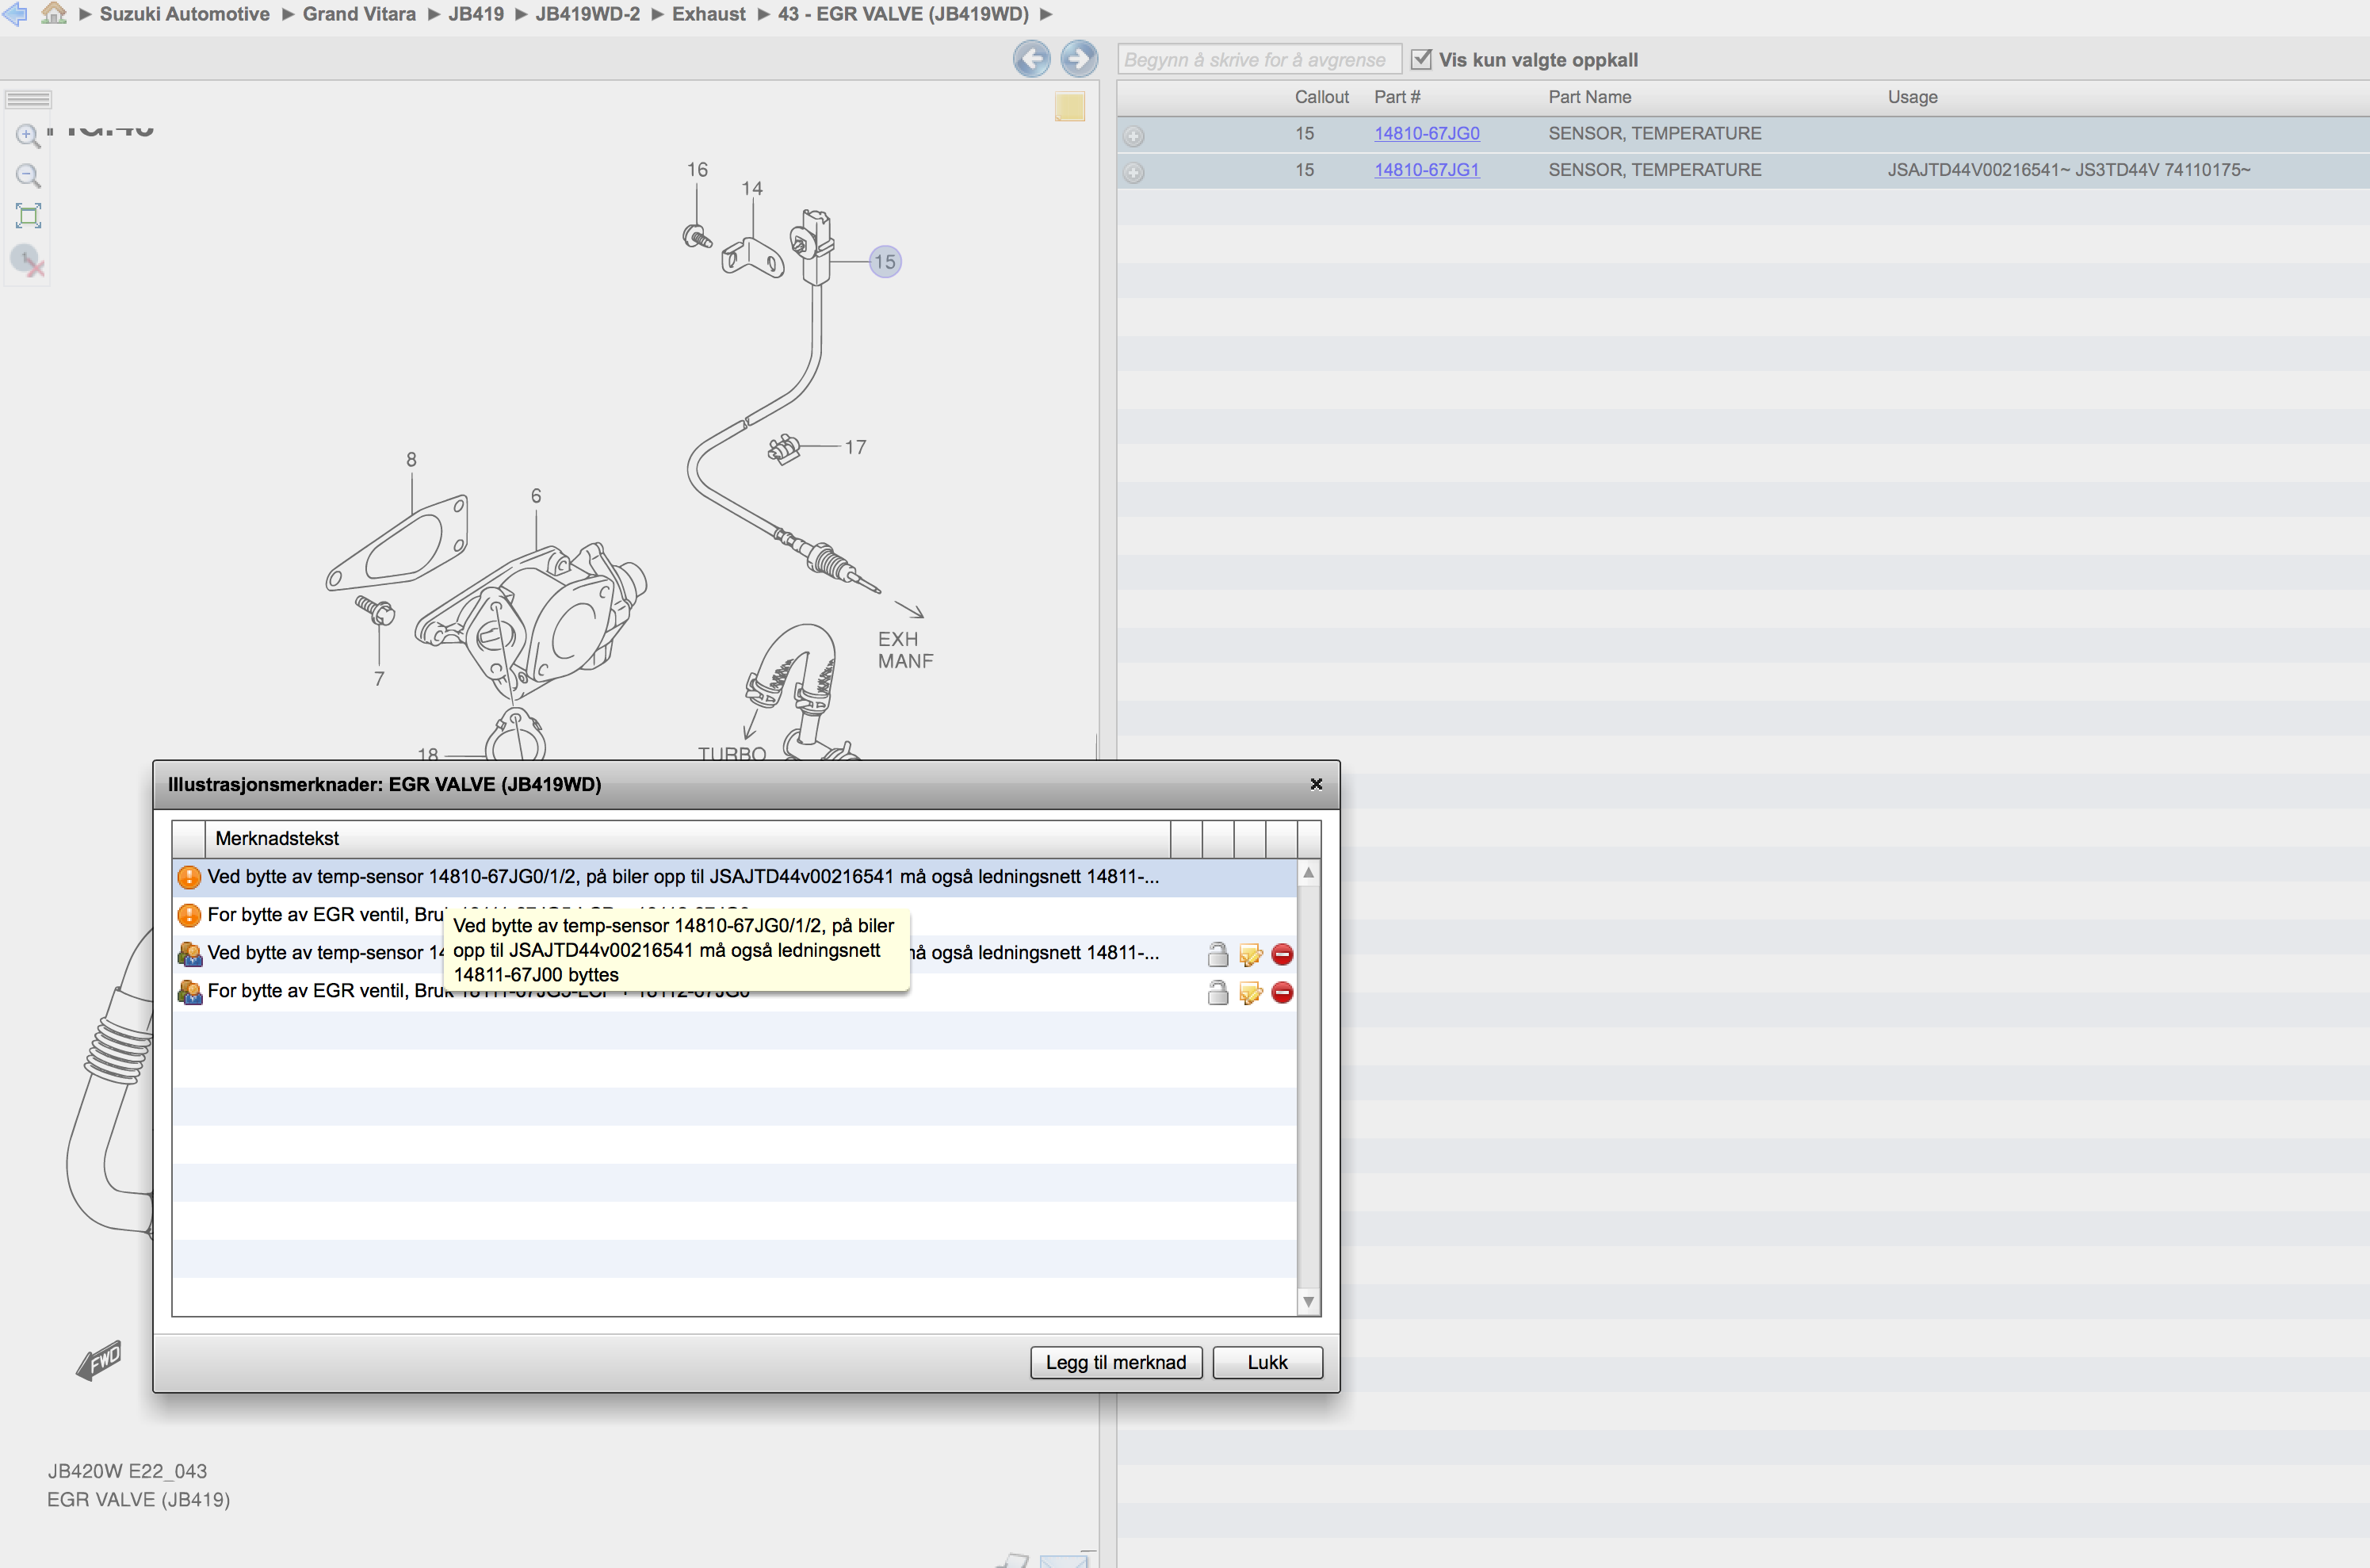Uncheck Vis kun valgte oppkall
This screenshot has width=2370, height=1568.
1421,59
